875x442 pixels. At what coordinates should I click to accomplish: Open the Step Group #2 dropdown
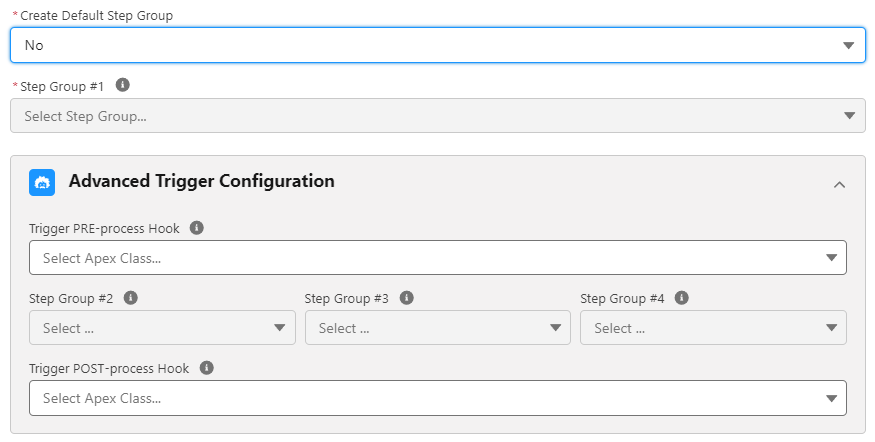(162, 328)
